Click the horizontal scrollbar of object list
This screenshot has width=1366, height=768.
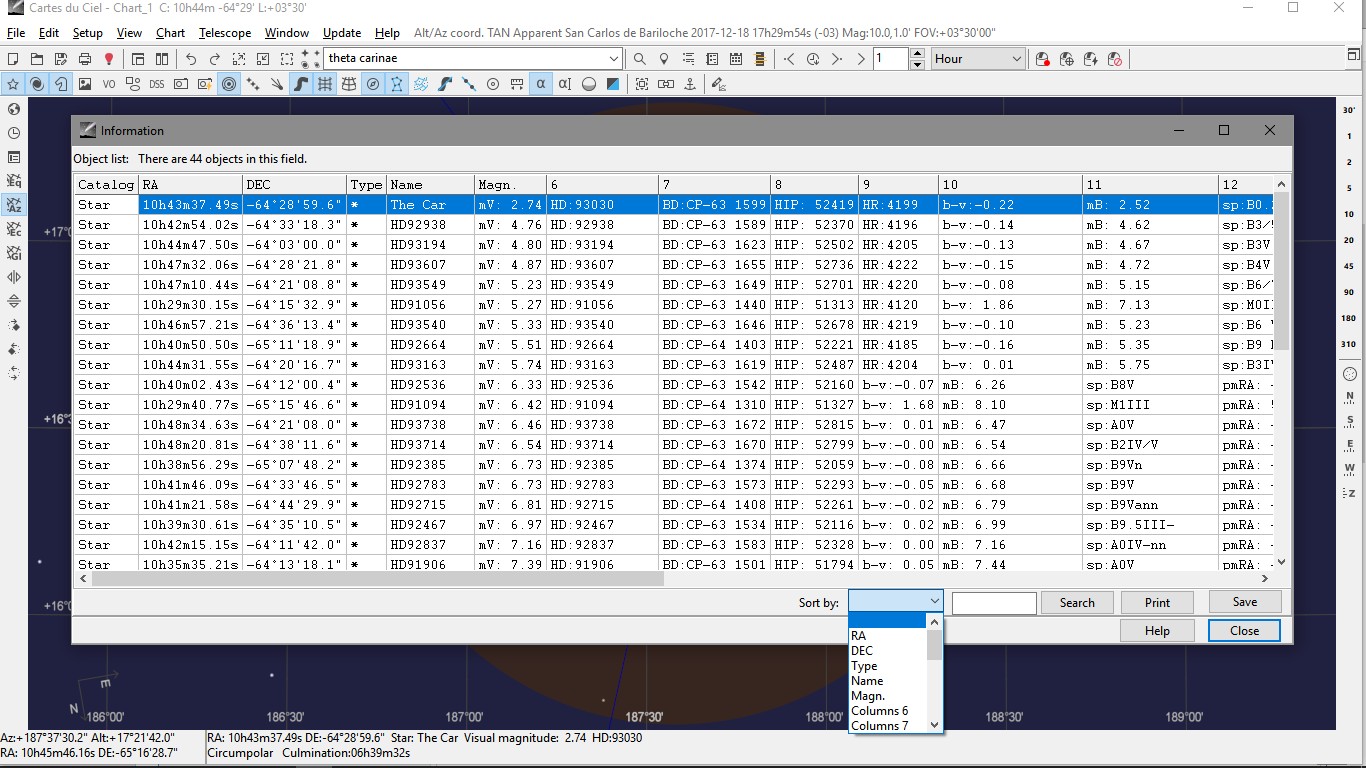378,578
